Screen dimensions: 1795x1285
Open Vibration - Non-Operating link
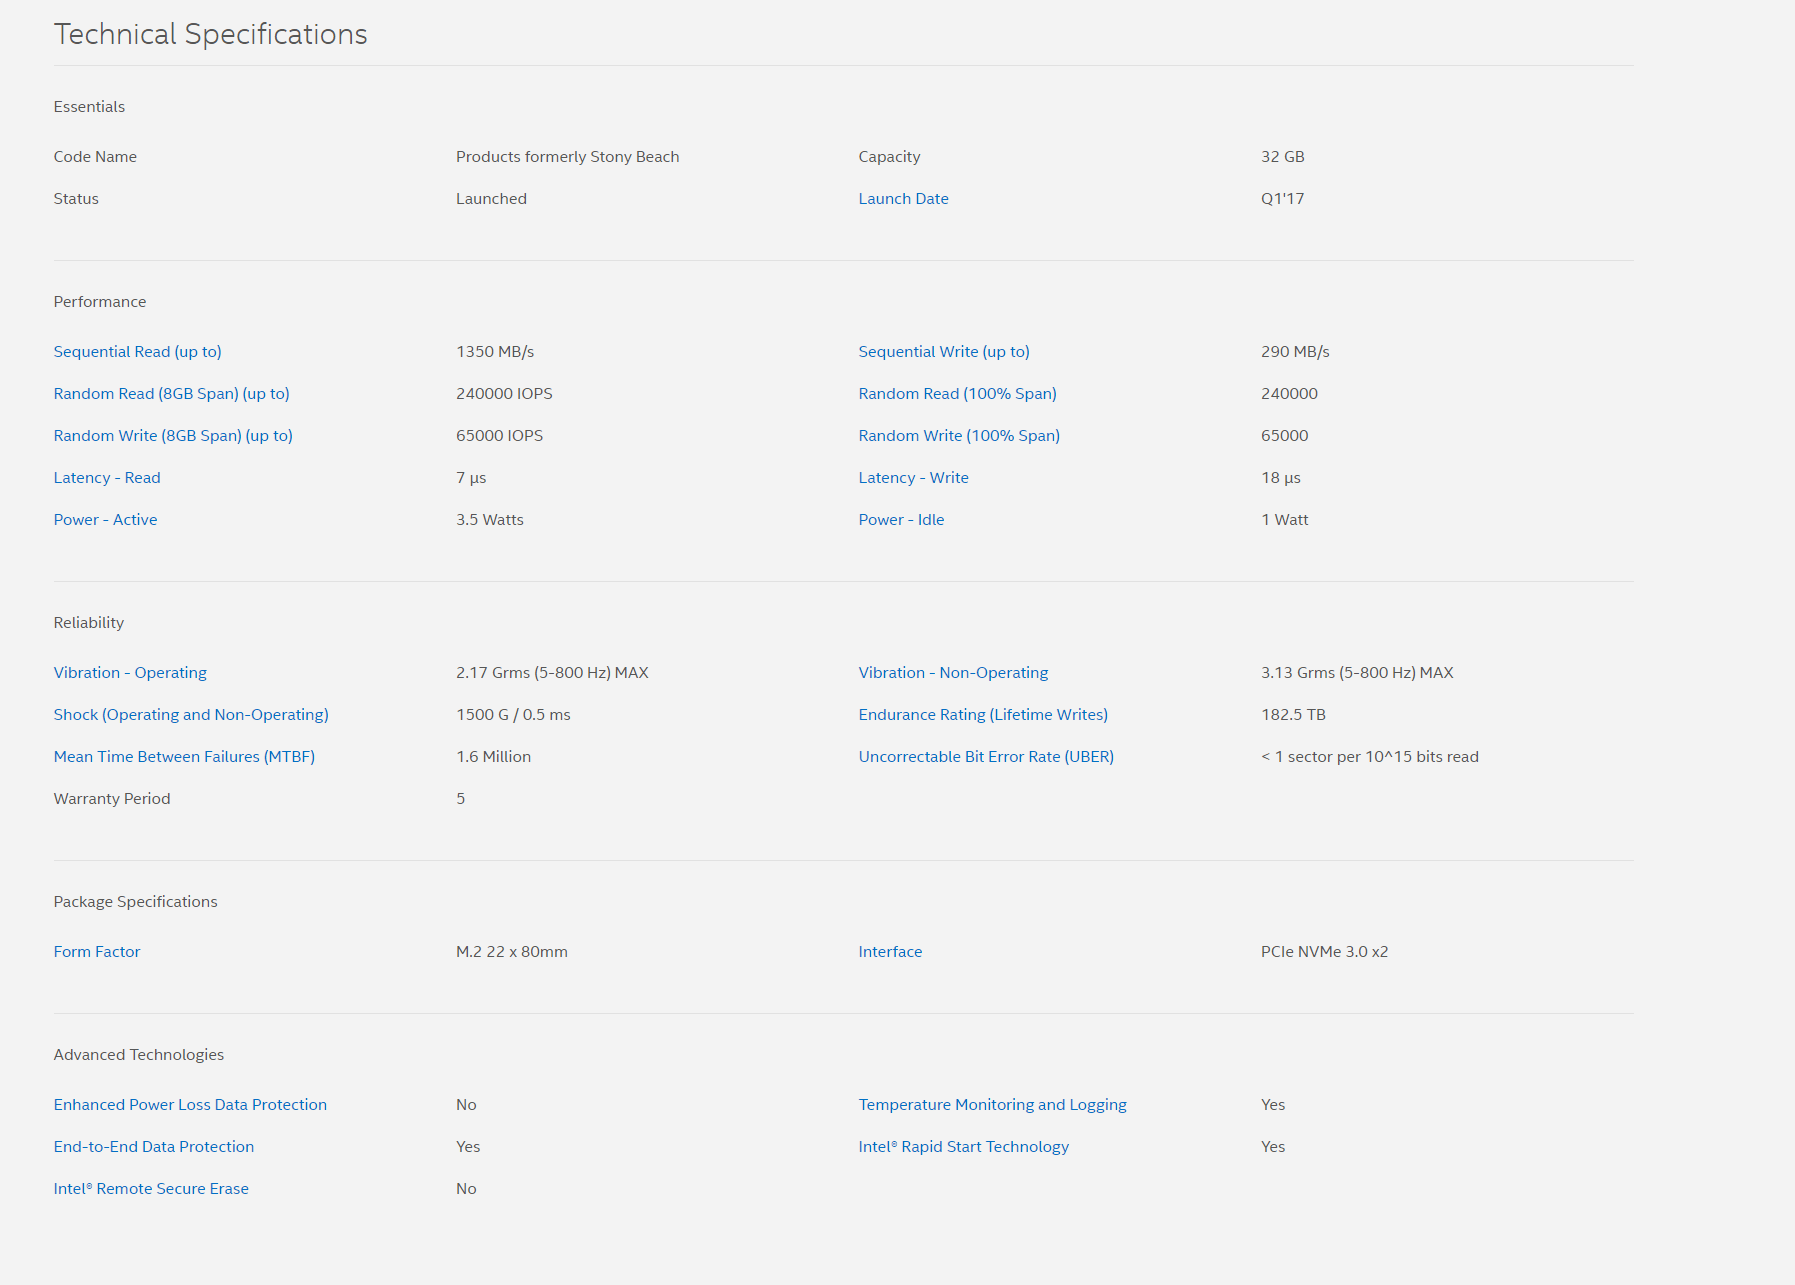click(x=953, y=673)
